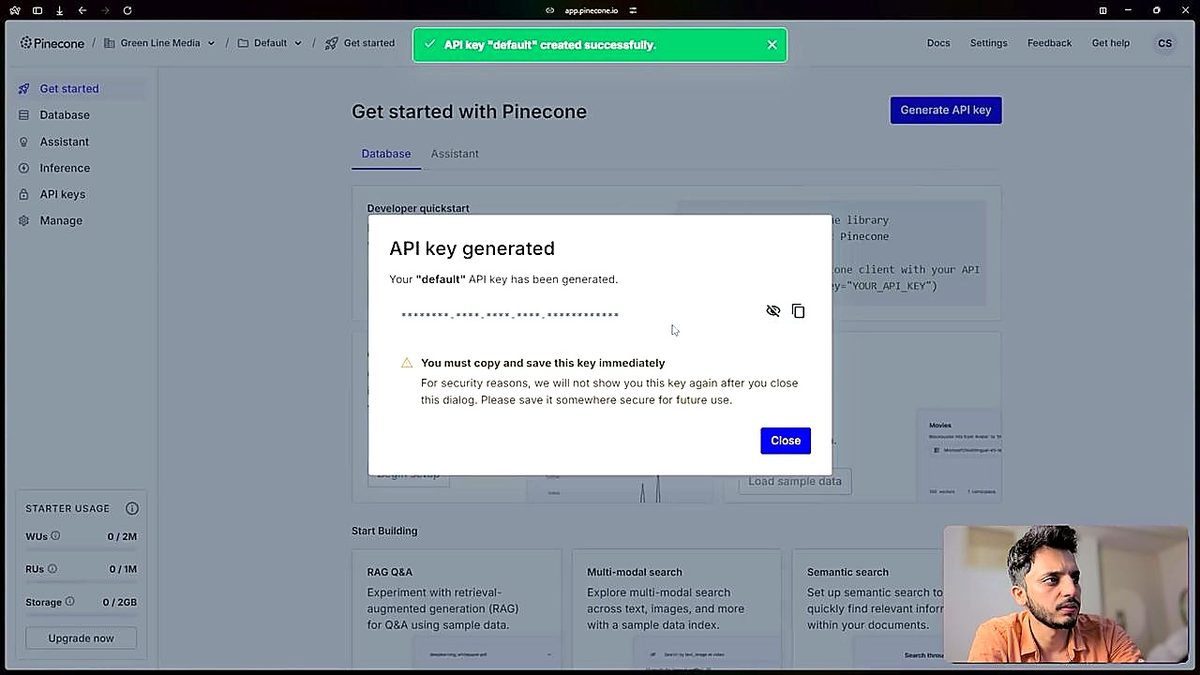Click the Pinecone logo in header

coord(52,43)
